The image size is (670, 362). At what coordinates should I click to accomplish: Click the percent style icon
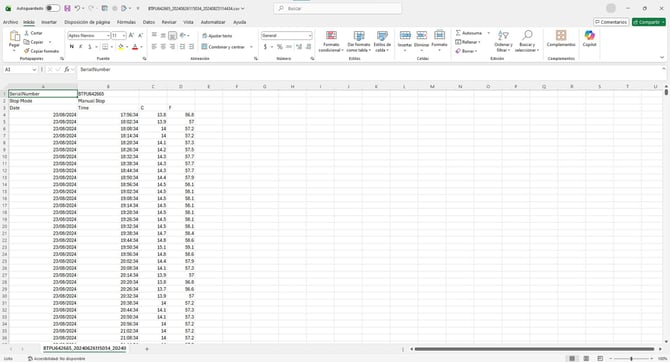click(x=279, y=47)
